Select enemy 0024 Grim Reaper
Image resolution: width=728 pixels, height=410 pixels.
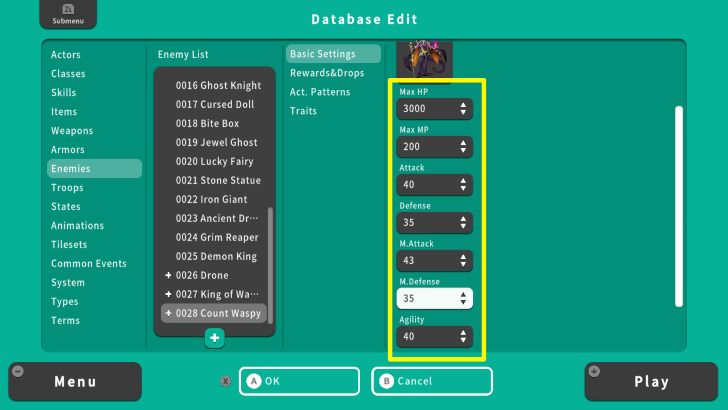(217, 238)
